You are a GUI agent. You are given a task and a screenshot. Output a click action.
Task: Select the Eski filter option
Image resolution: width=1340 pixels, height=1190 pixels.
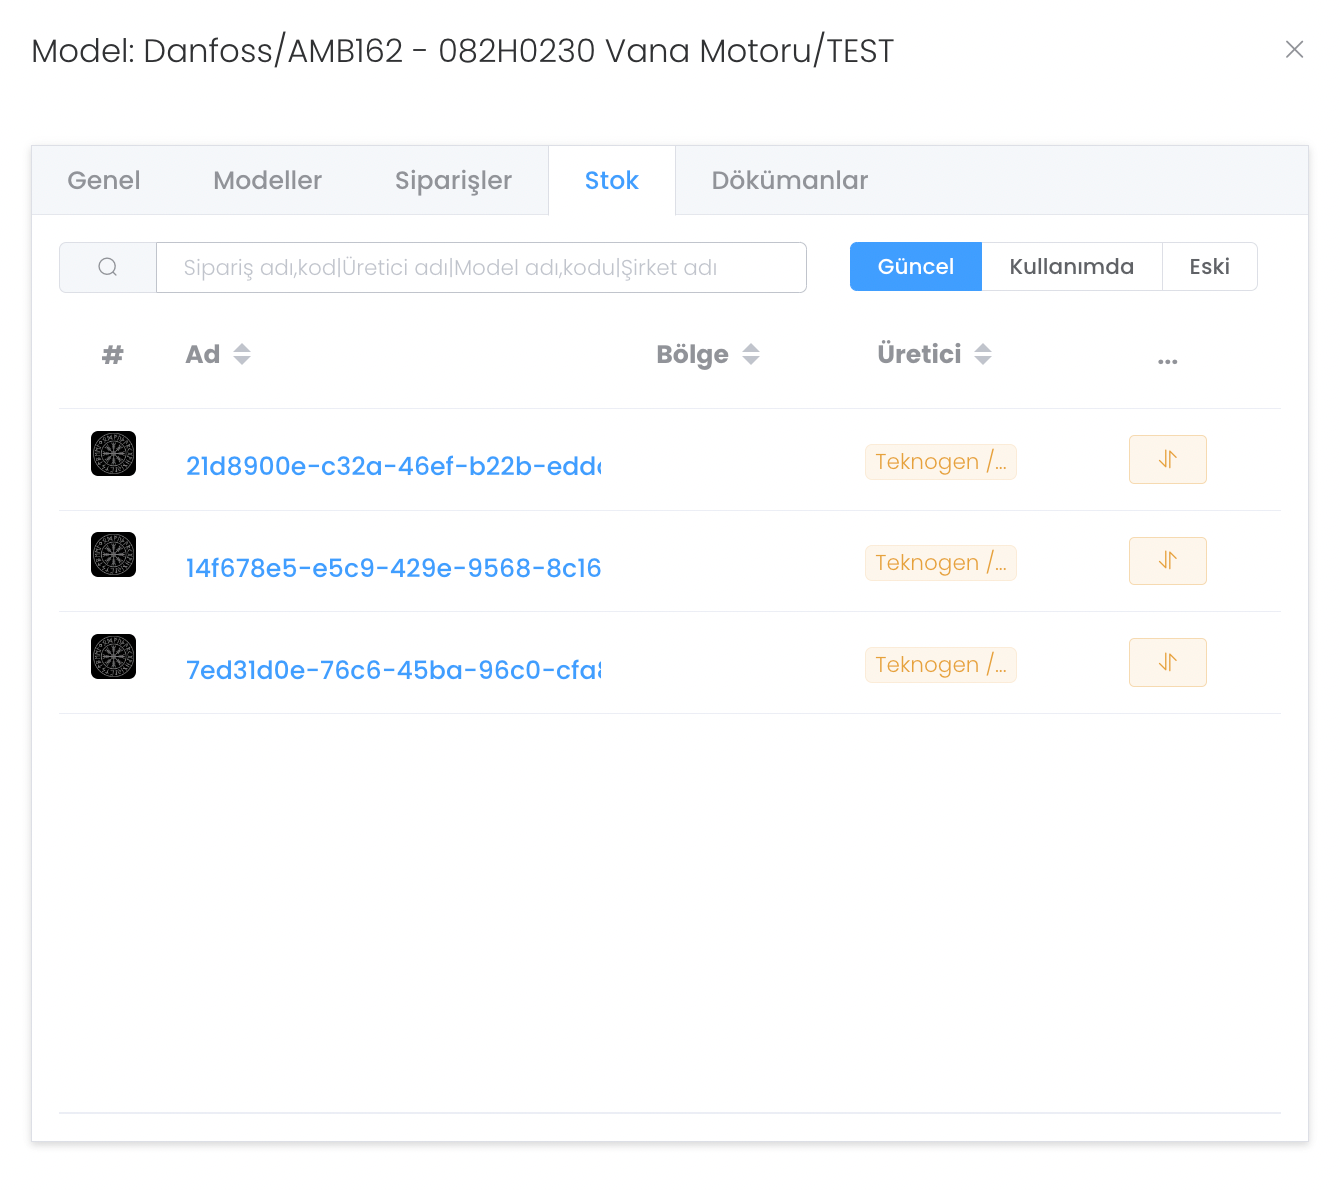1209,267
